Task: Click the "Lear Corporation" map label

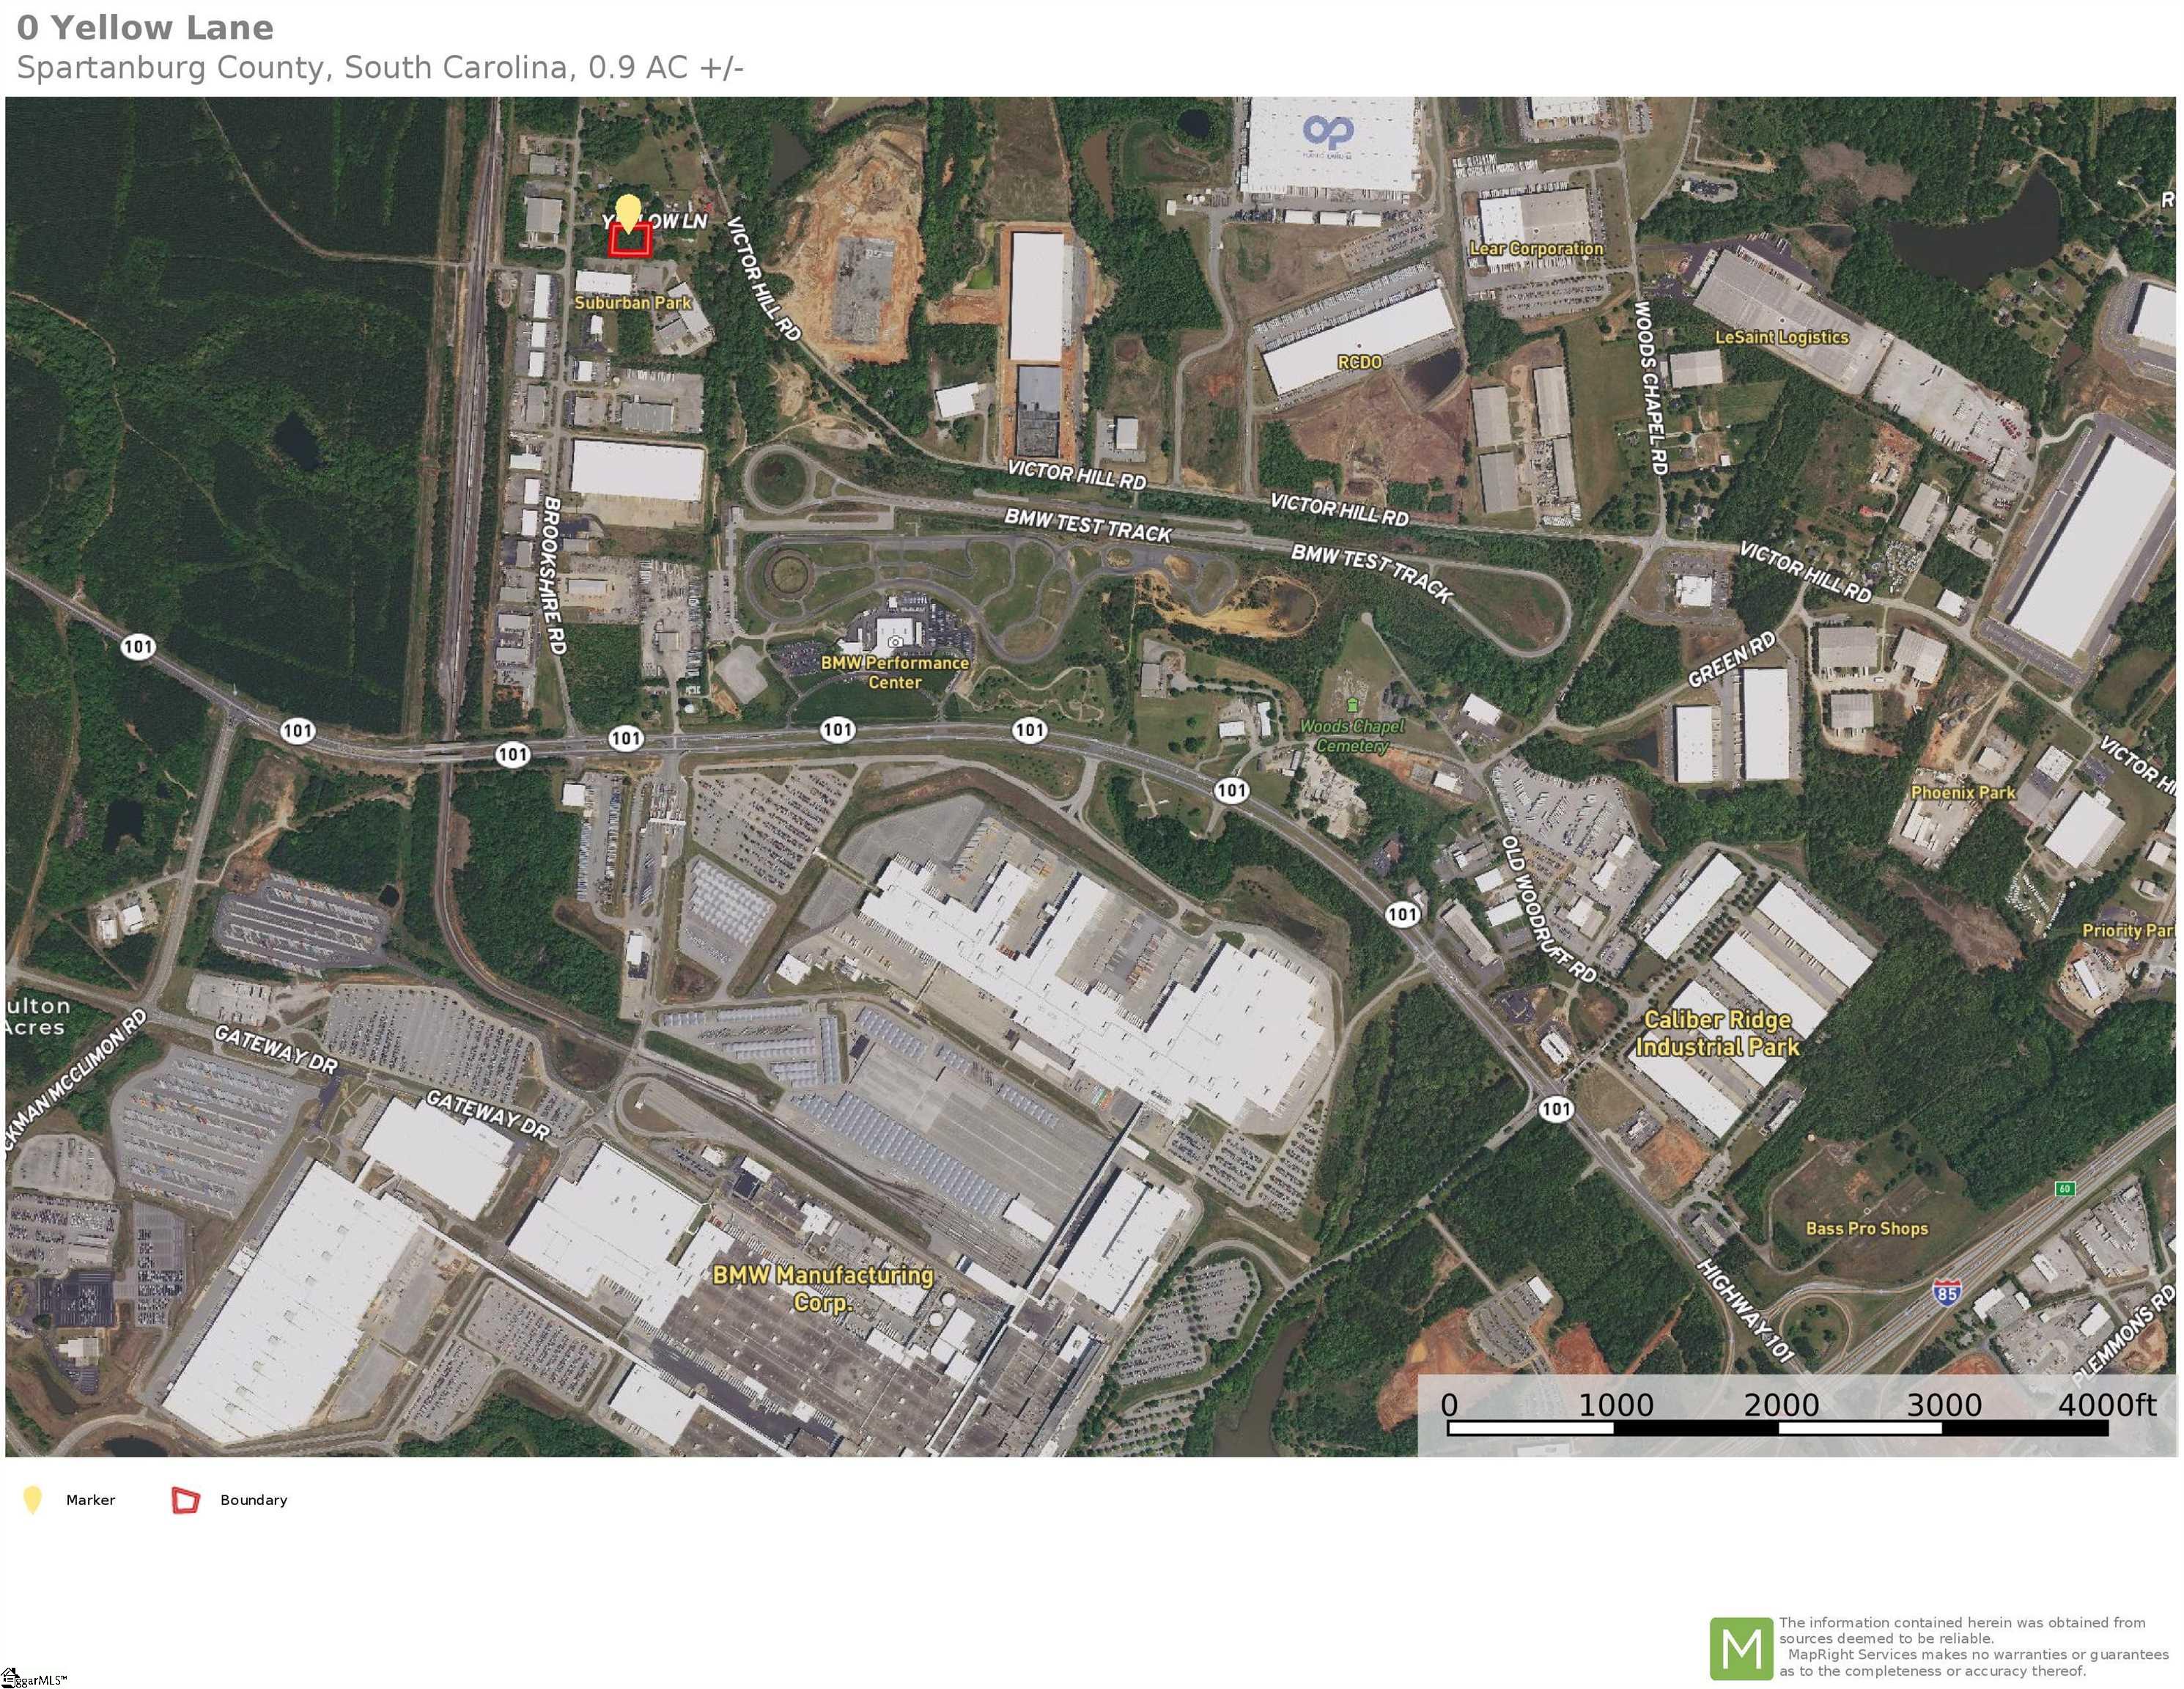Action: click(1536, 248)
